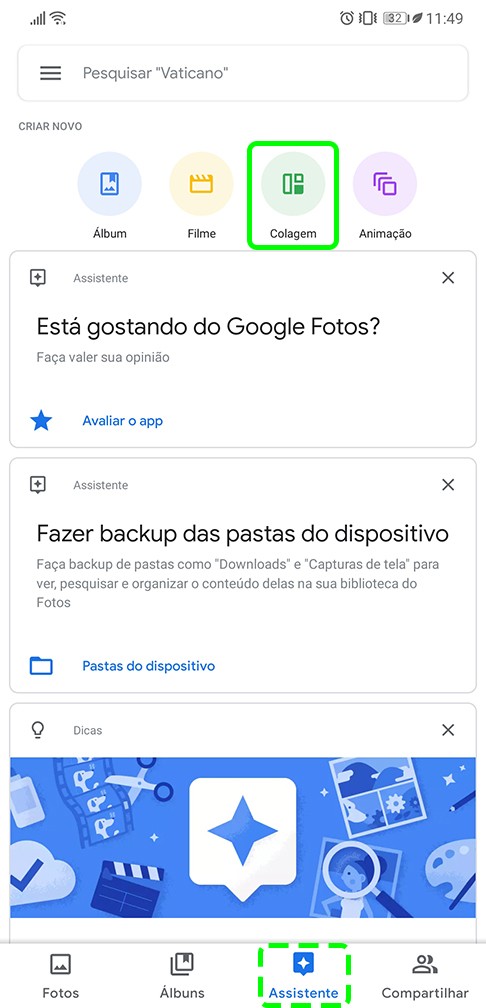Close the Dicas card
Viewport: 486px width, 1008px height.
coord(448,730)
